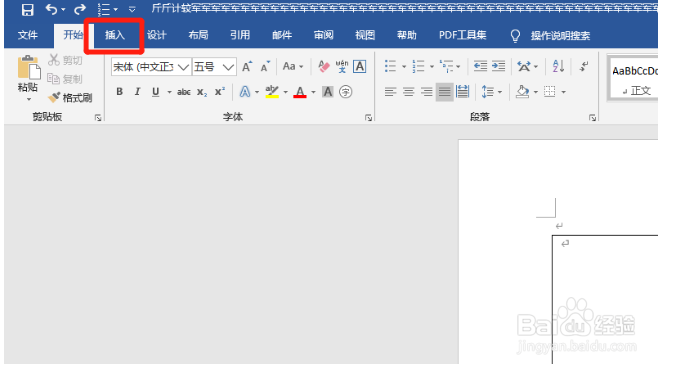Align text left
Image resolution: width=674 pixels, height=370 pixels.
click(390, 92)
